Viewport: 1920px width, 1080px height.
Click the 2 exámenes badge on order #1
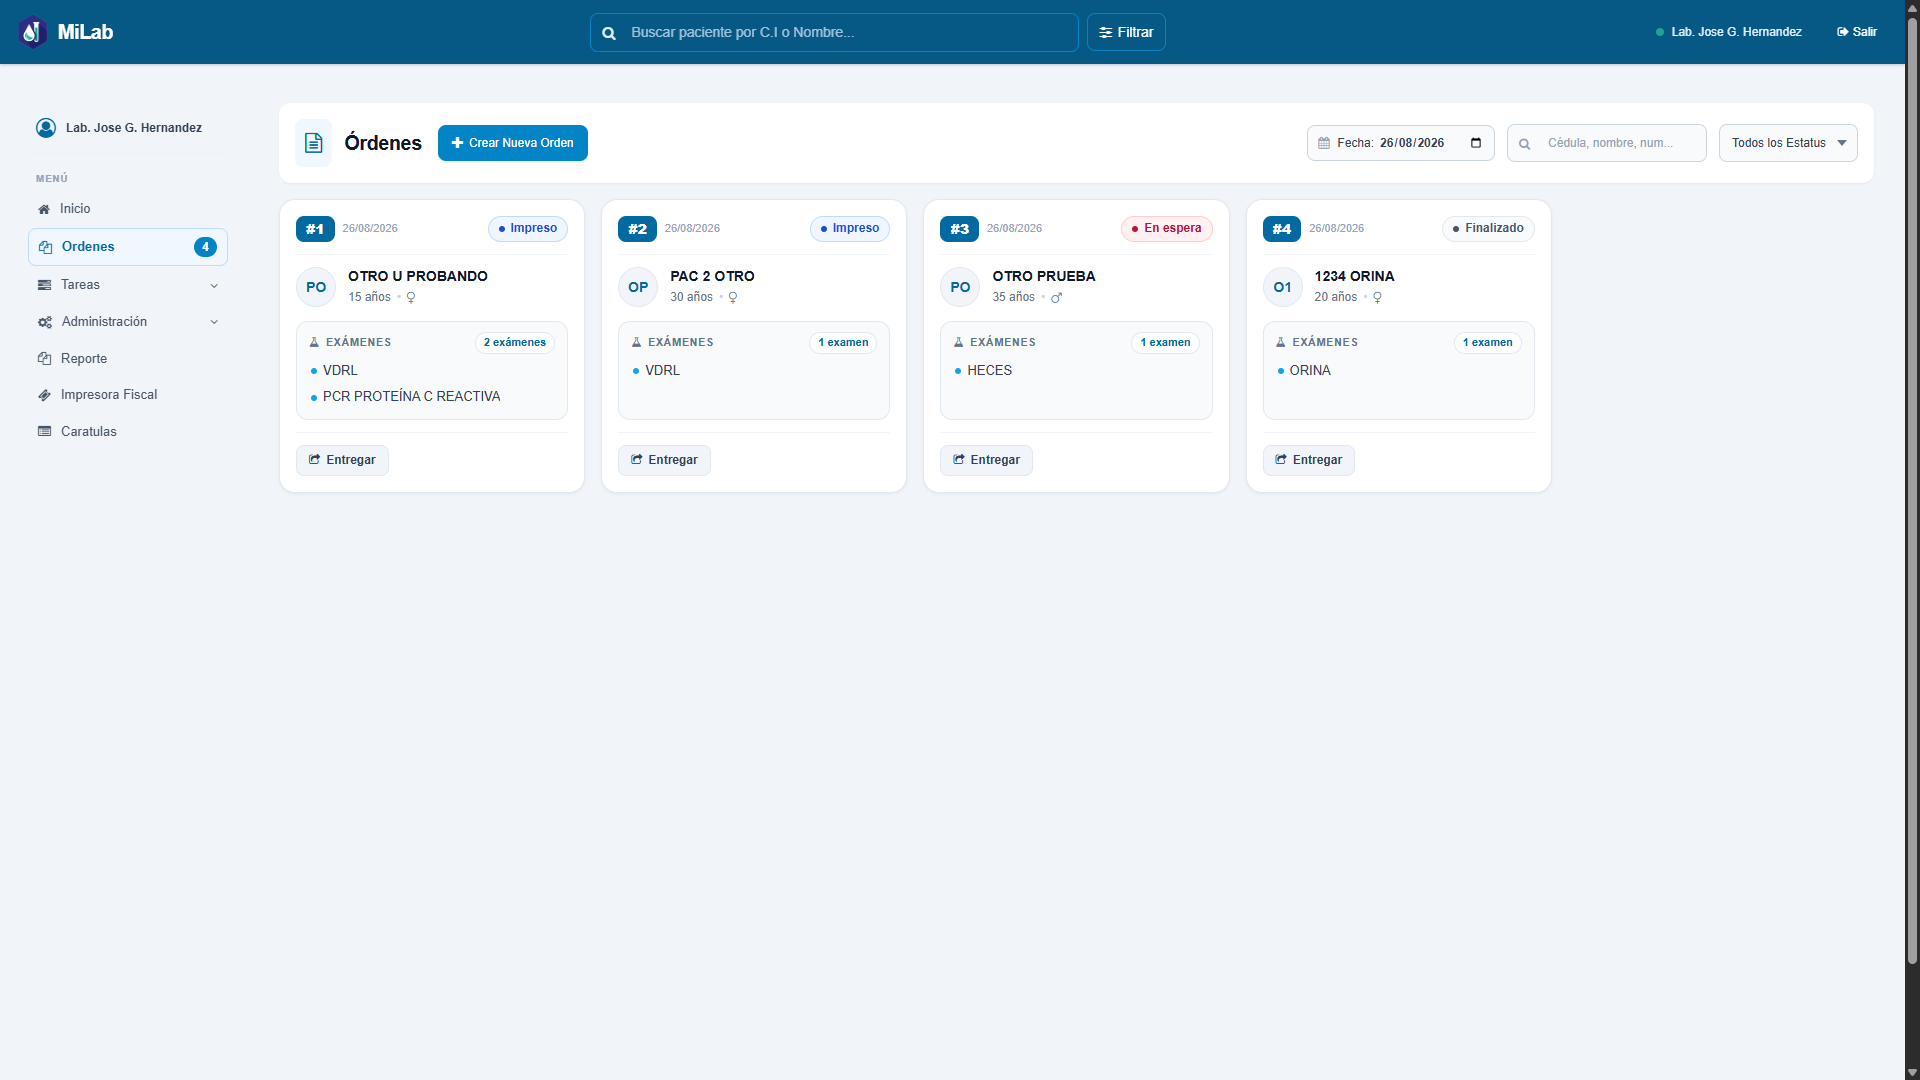pos(515,343)
